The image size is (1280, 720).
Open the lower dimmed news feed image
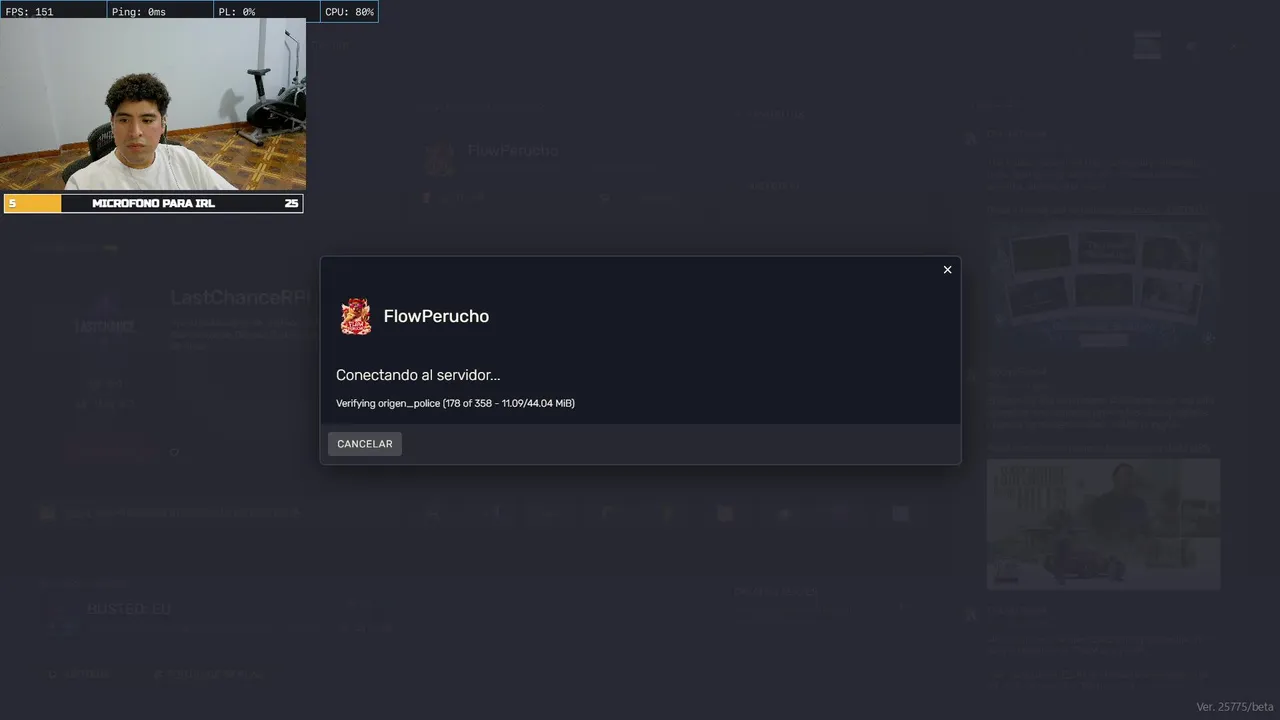click(1103, 524)
